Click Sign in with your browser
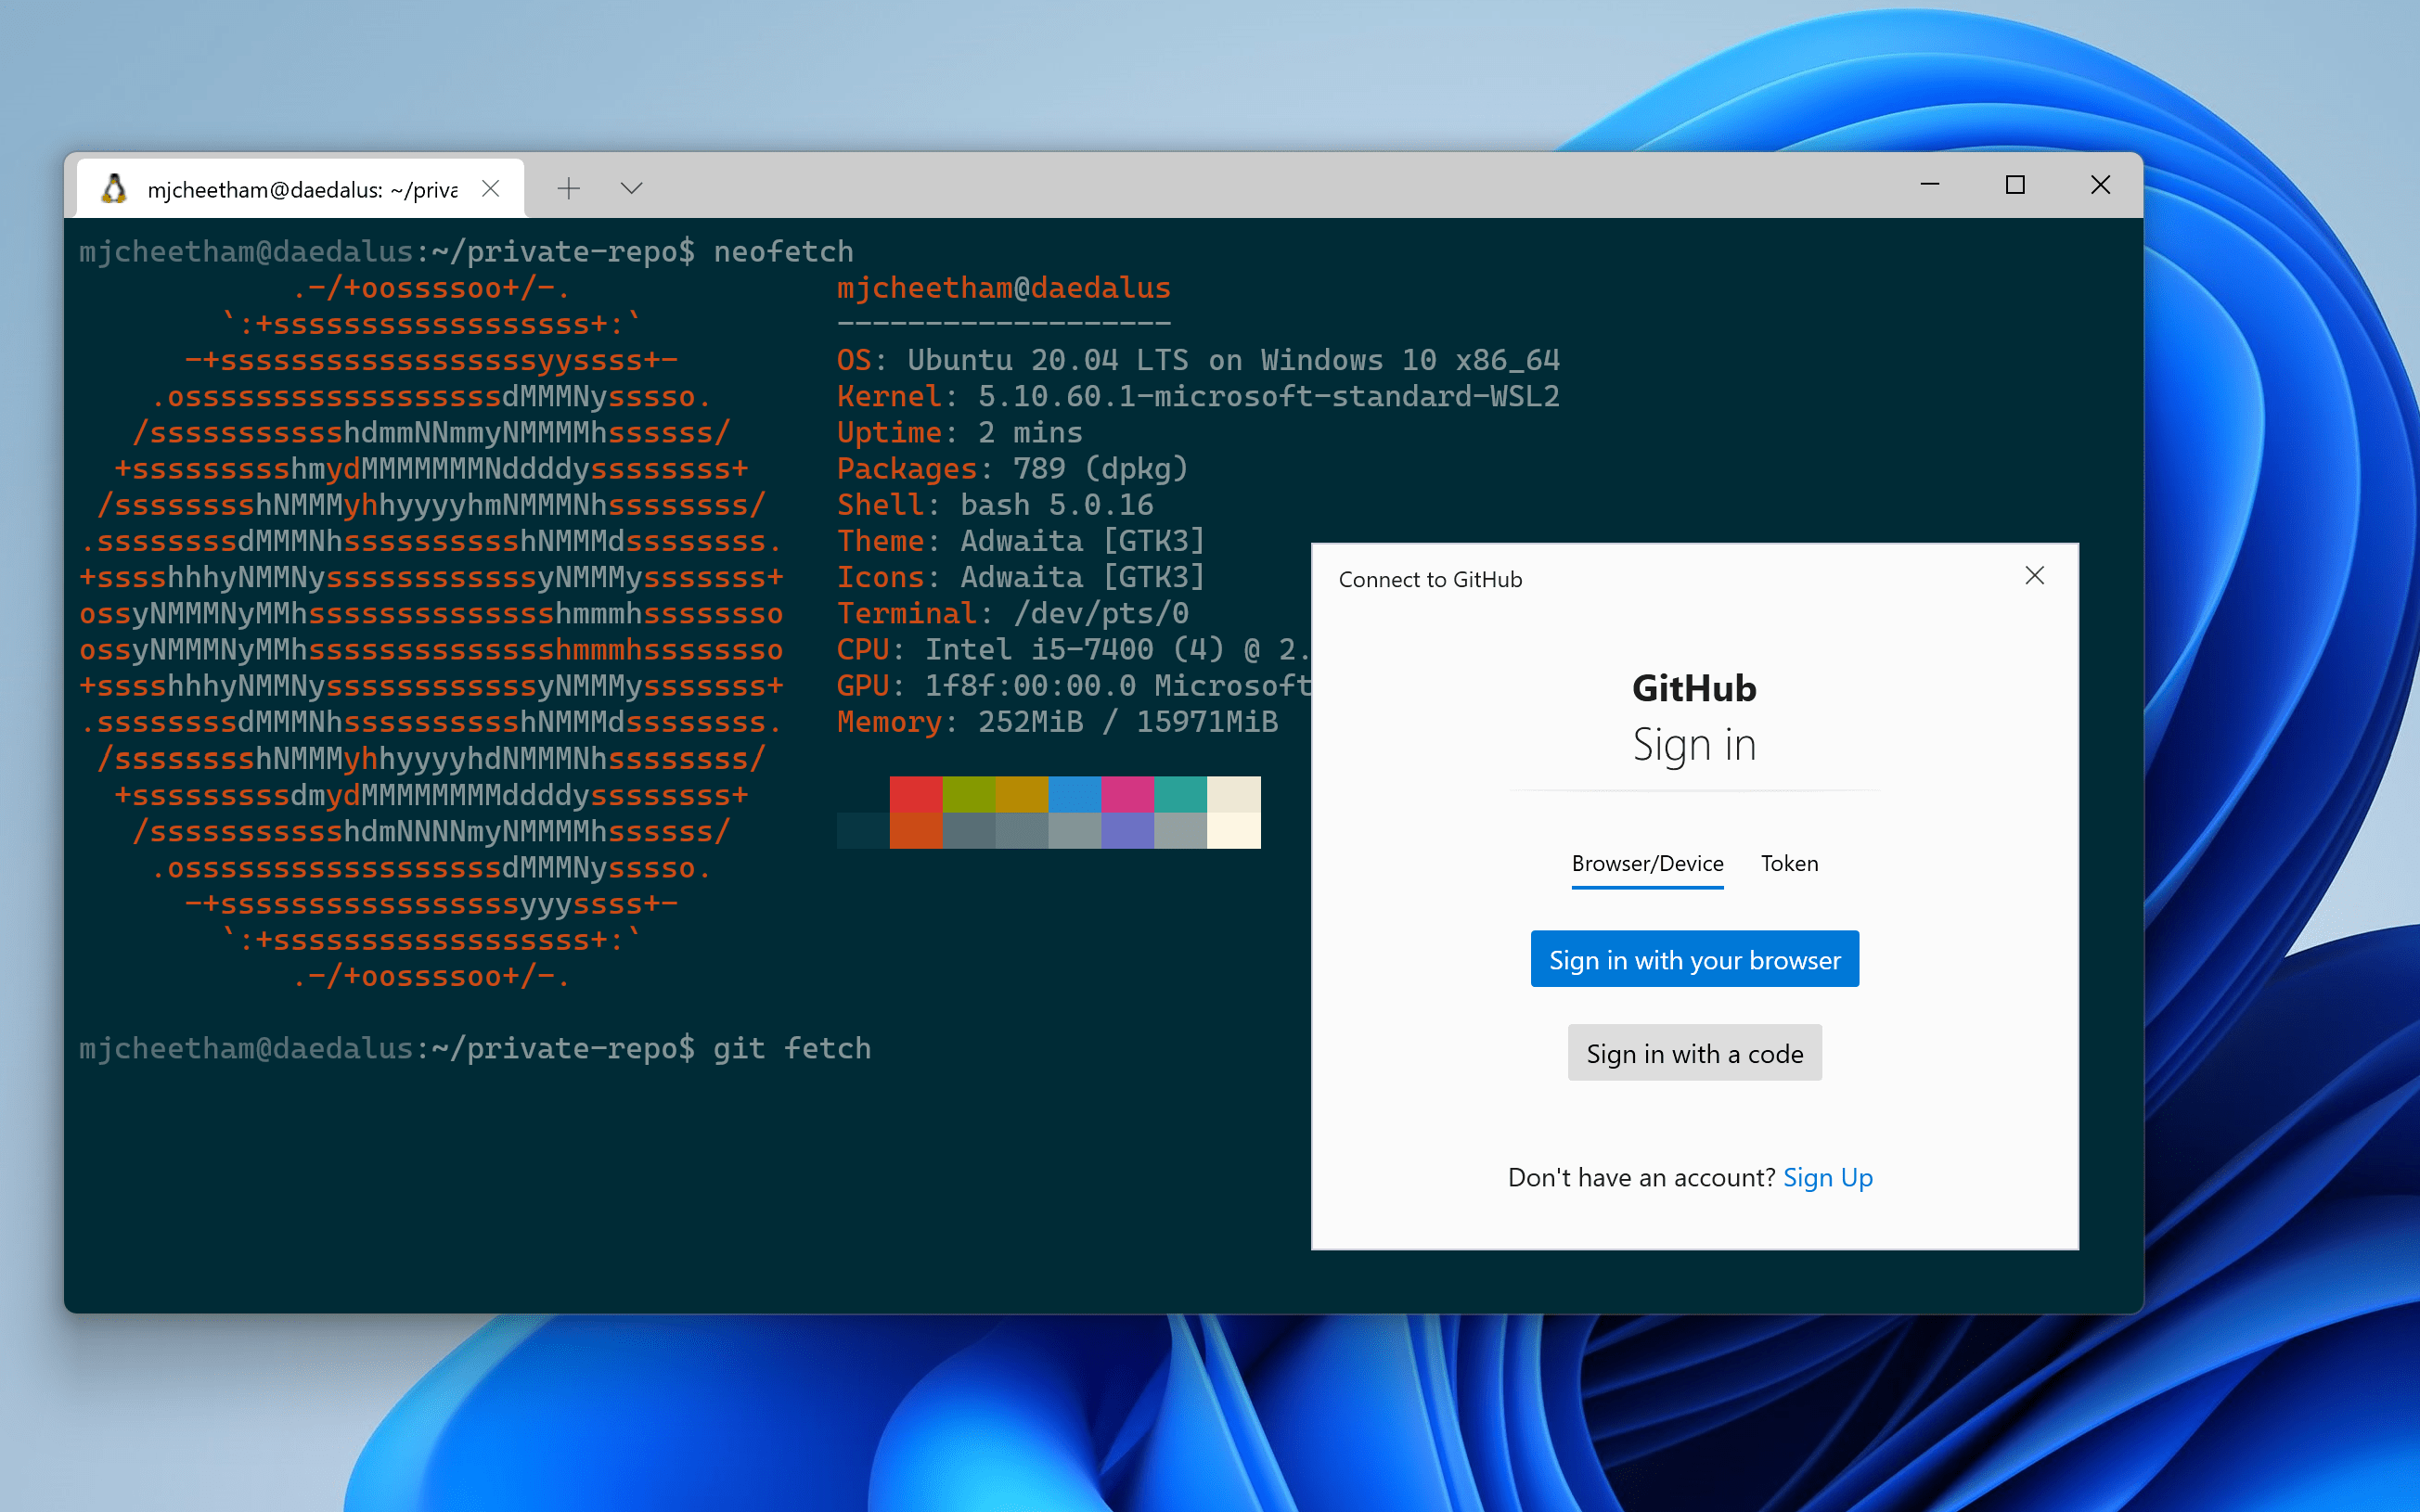 pyautogui.click(x=1694, y=958)
